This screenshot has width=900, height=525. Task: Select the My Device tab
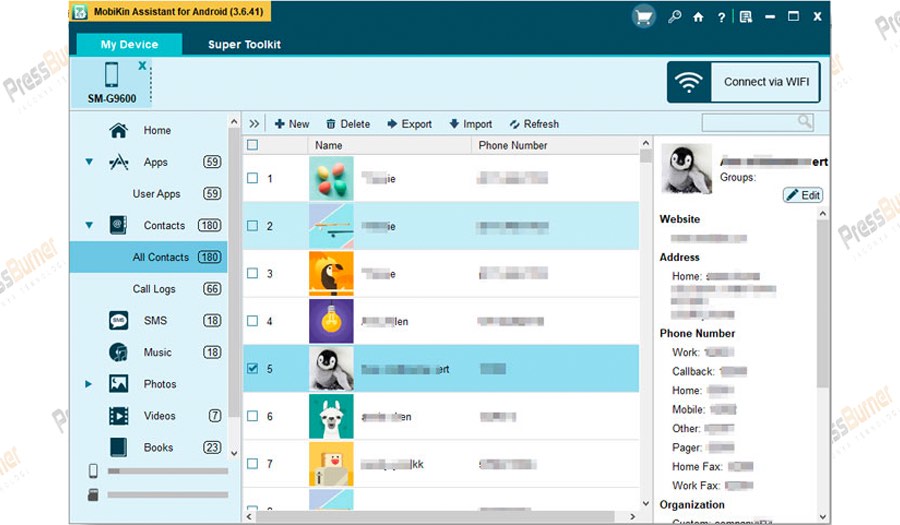point(130,45)
